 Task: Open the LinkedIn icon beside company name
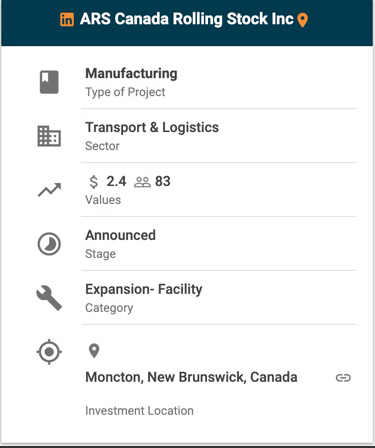click(67, 20)
